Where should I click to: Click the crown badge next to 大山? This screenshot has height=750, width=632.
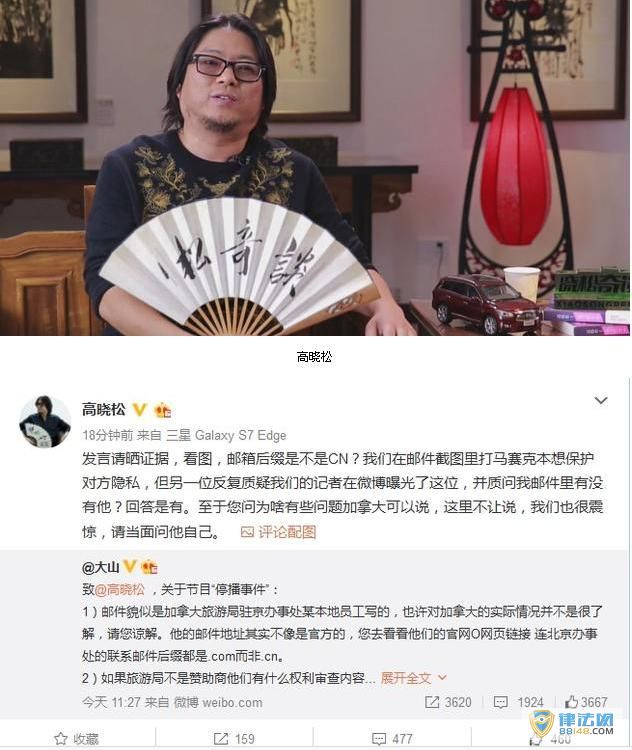coord(149,567)
